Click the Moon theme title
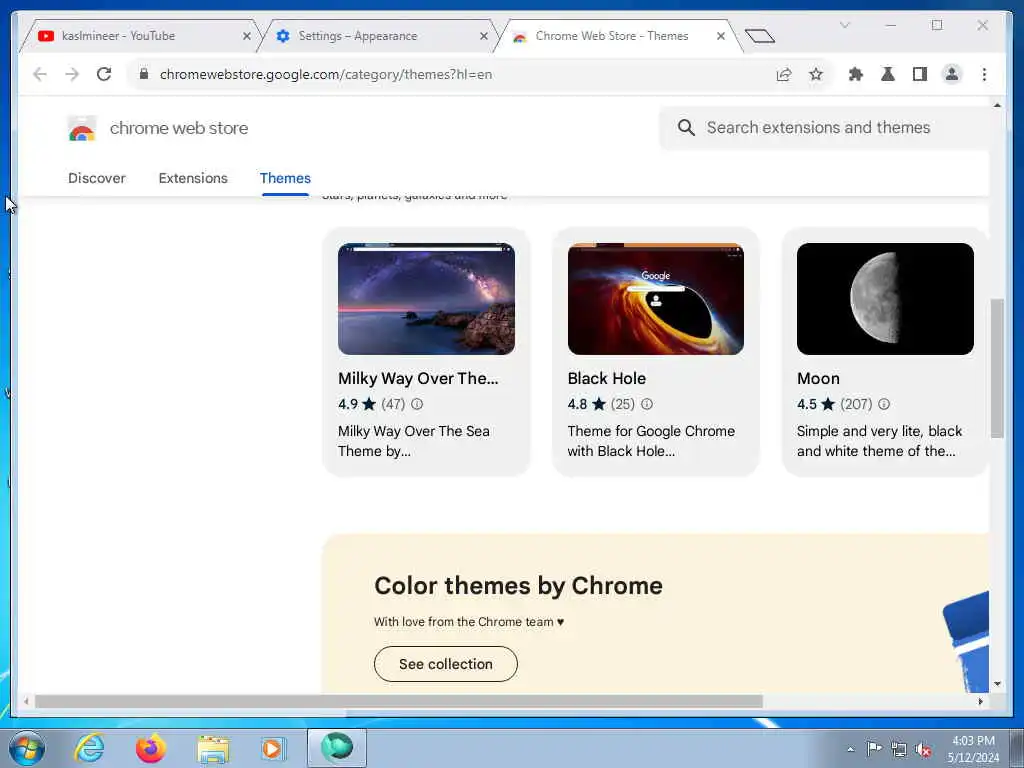Viewport: 1024px width, 768px height. click(x=818, y=379)
